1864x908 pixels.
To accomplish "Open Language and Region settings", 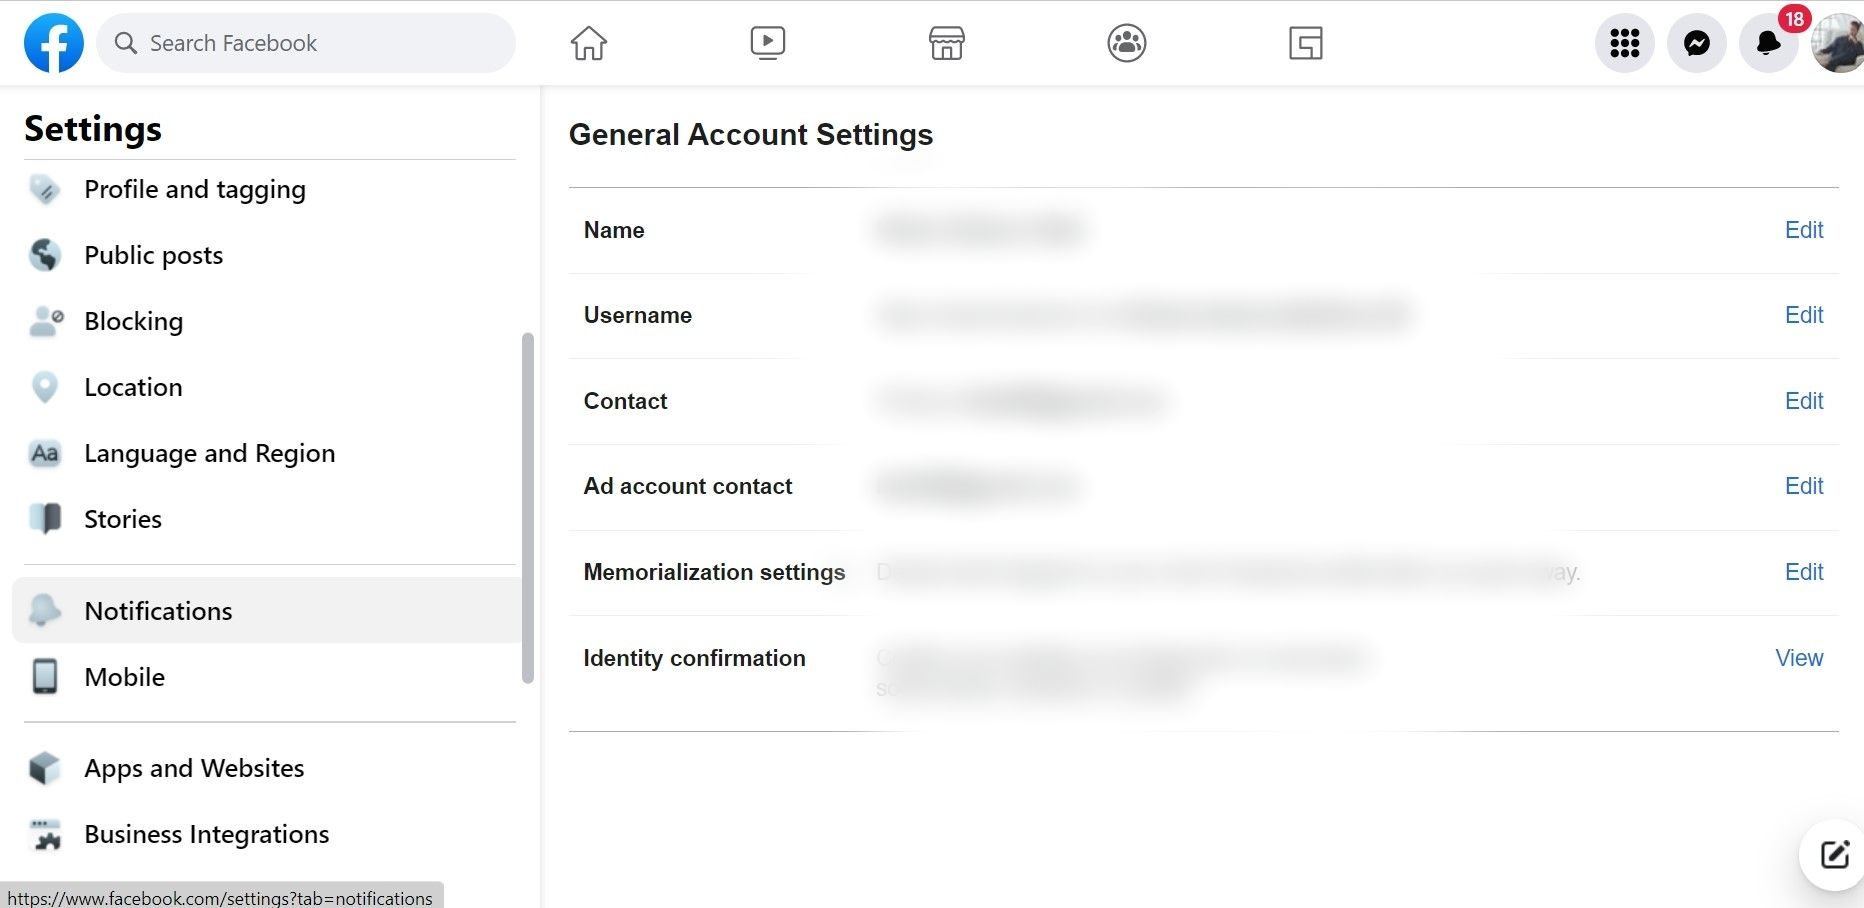I will (x=209, y=454).
